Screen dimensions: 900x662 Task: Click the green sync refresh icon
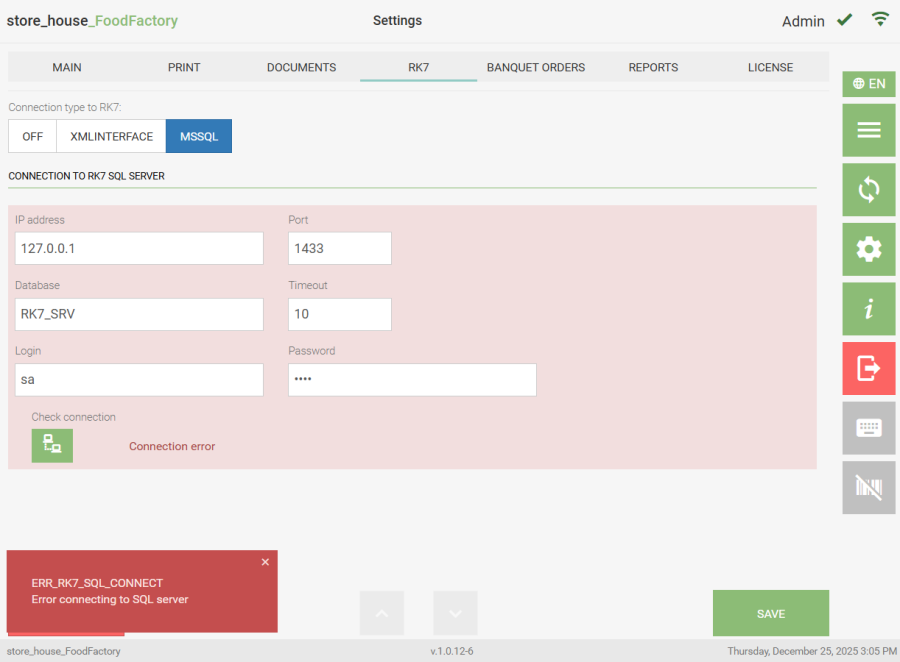click(868, 190)
